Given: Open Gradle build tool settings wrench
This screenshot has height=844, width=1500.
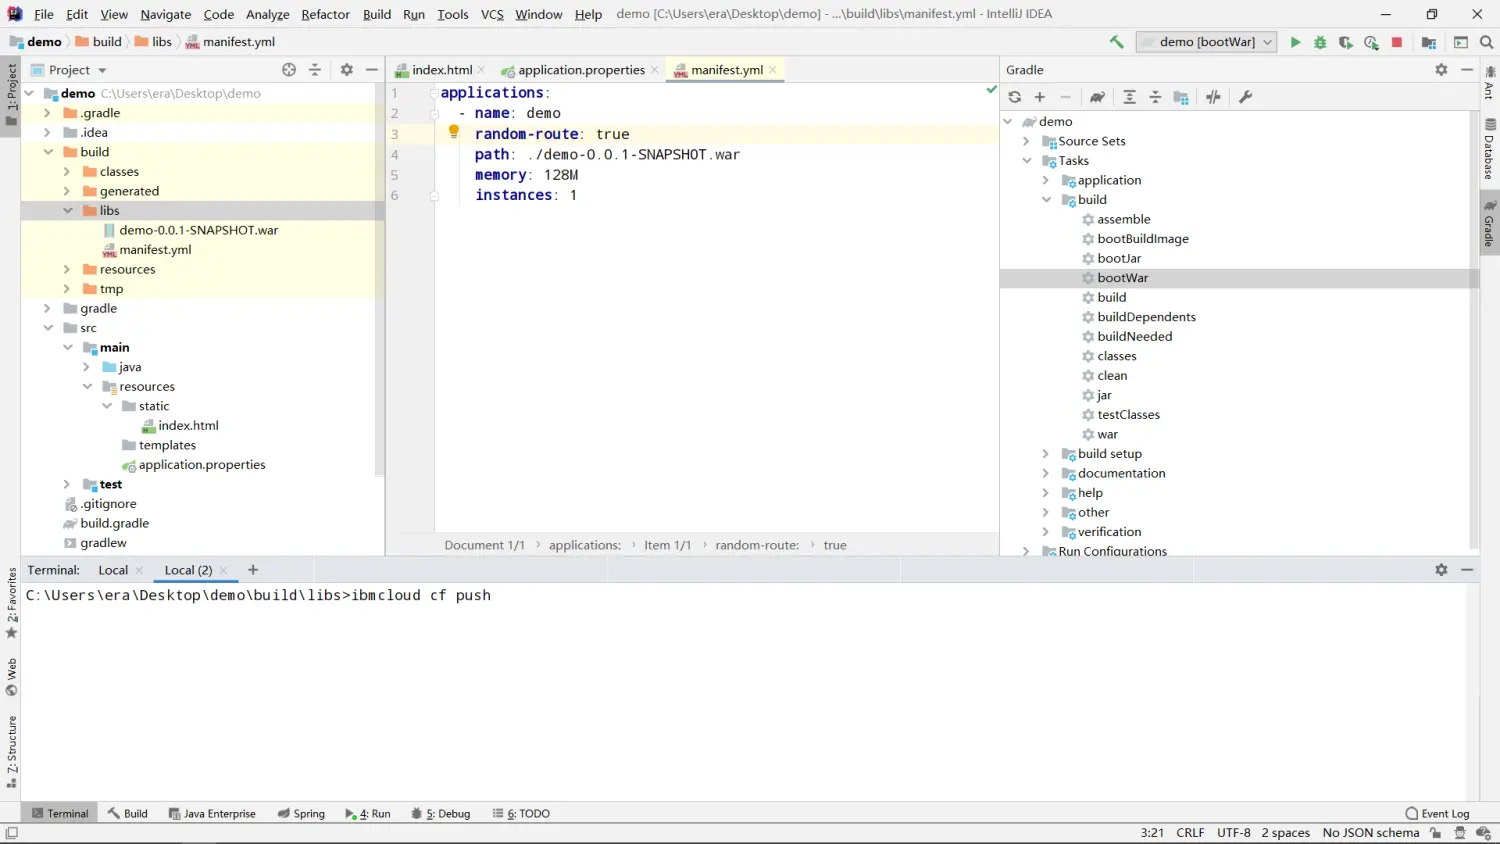Looking at the screenshot, I should point(1245,97).
